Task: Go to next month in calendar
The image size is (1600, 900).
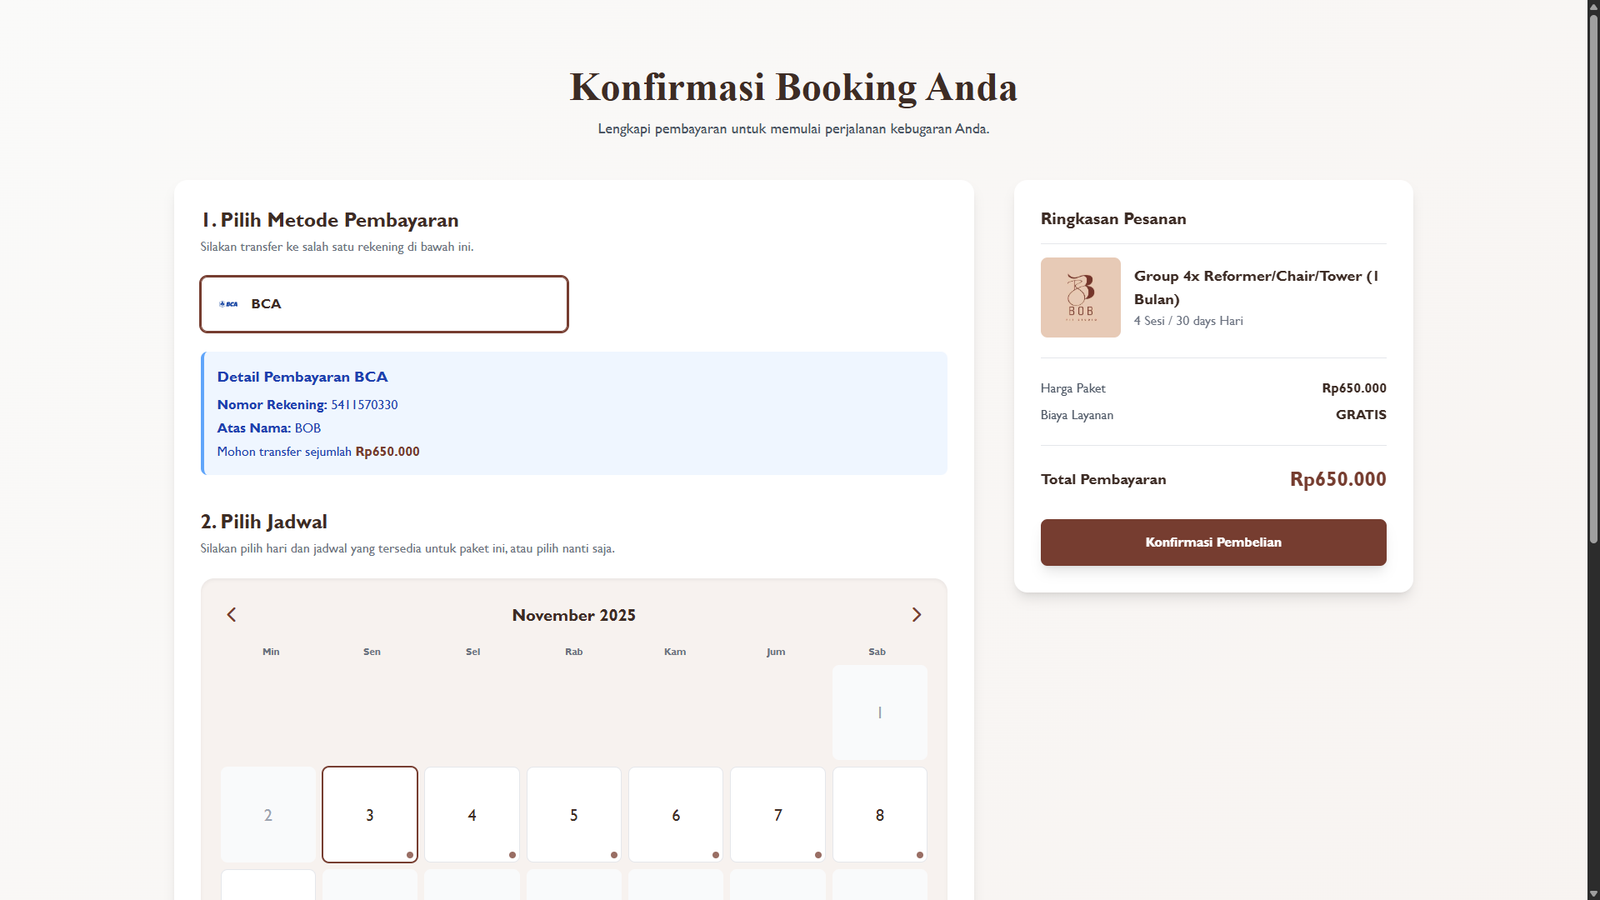Action: click(x=916, y=615)
